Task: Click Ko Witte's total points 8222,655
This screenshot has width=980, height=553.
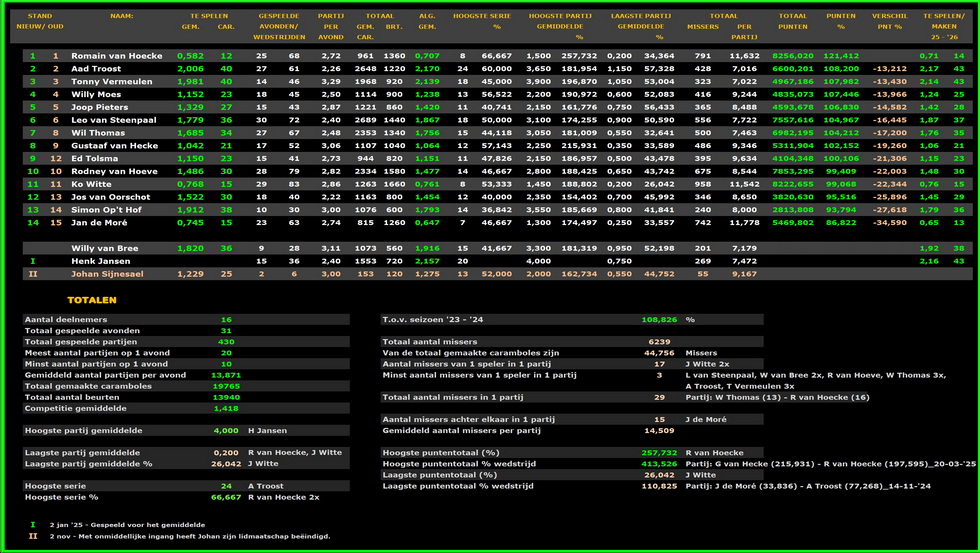Action: 792,184
